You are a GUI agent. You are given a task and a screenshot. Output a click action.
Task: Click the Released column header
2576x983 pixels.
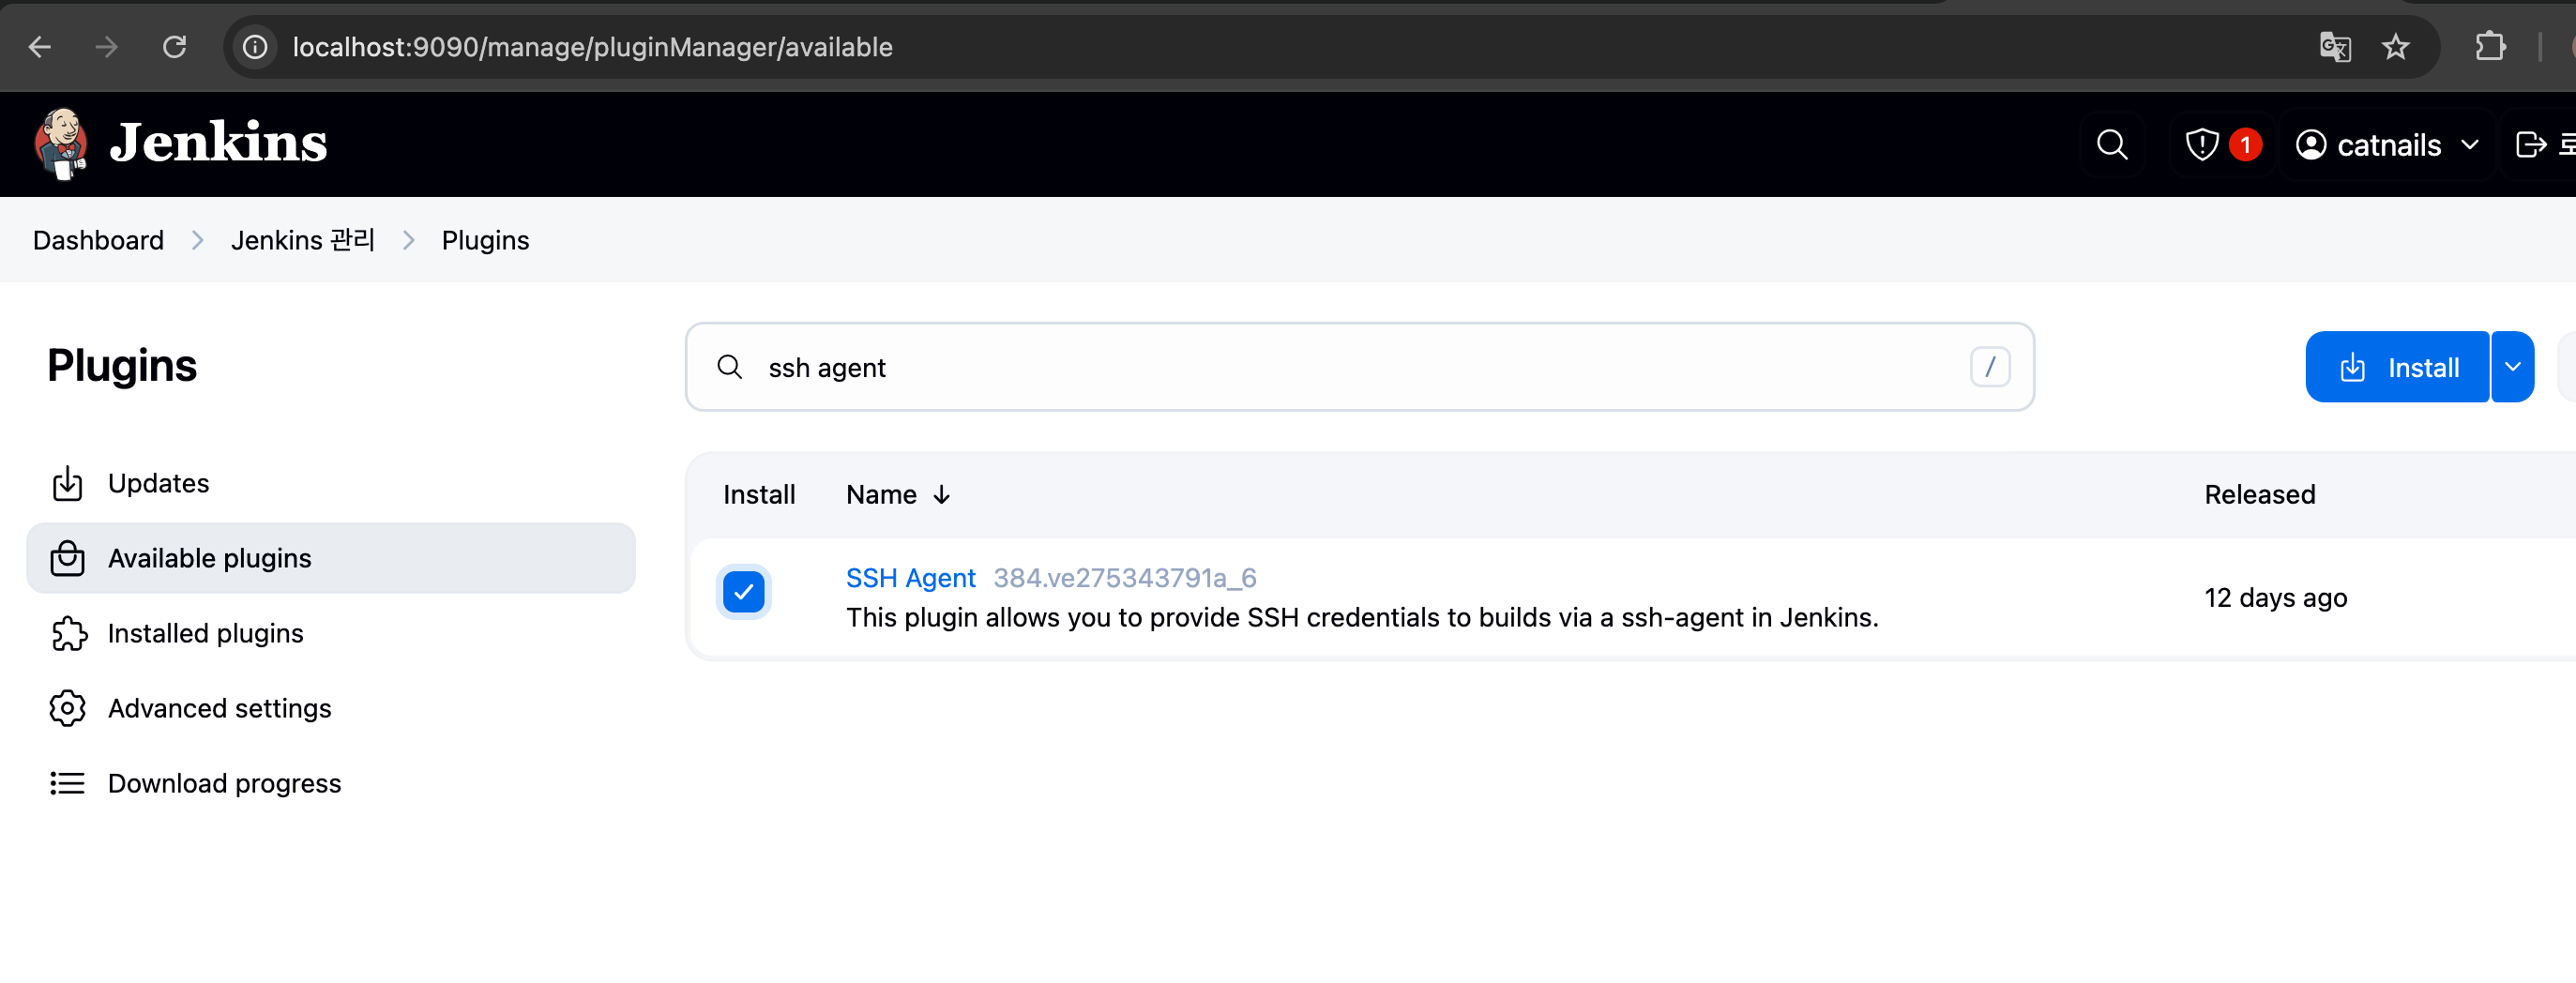click(2260, 495)
